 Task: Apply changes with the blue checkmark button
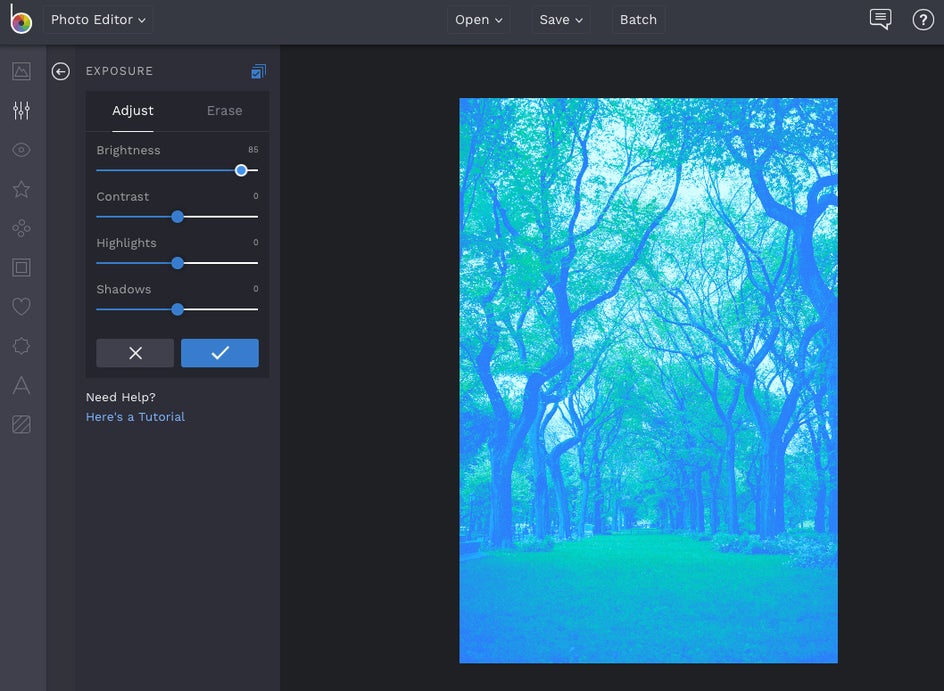[220, 353]
